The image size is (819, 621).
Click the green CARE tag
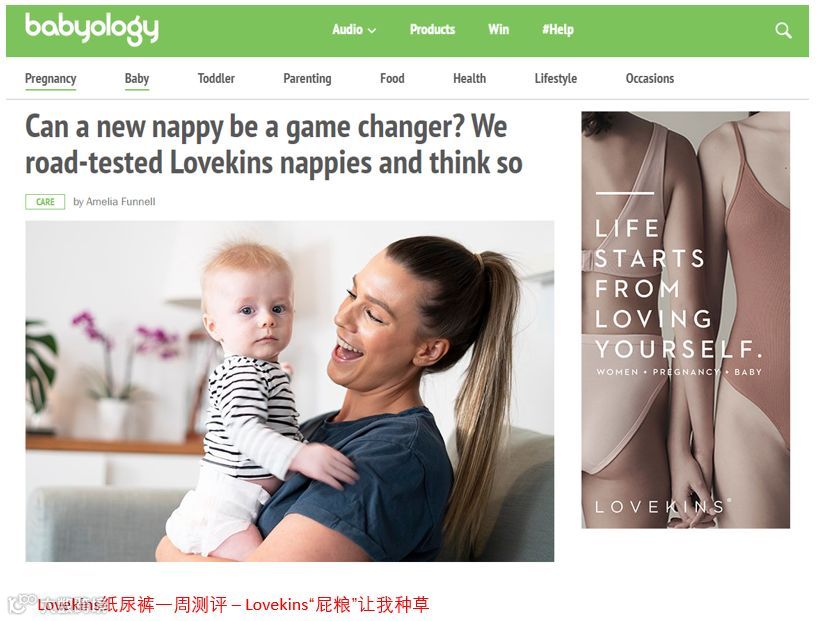45,202
